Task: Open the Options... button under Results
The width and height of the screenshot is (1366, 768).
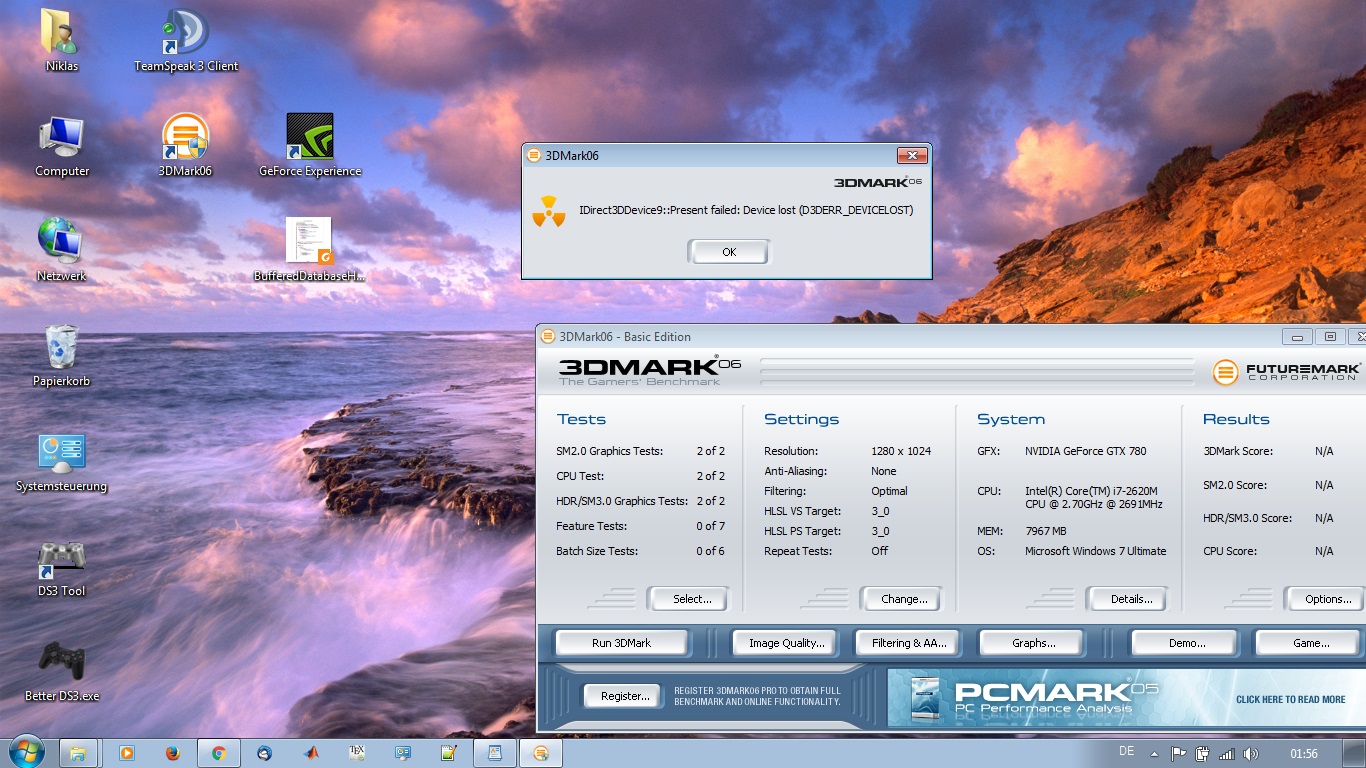Action: [x=1324, y=599]
